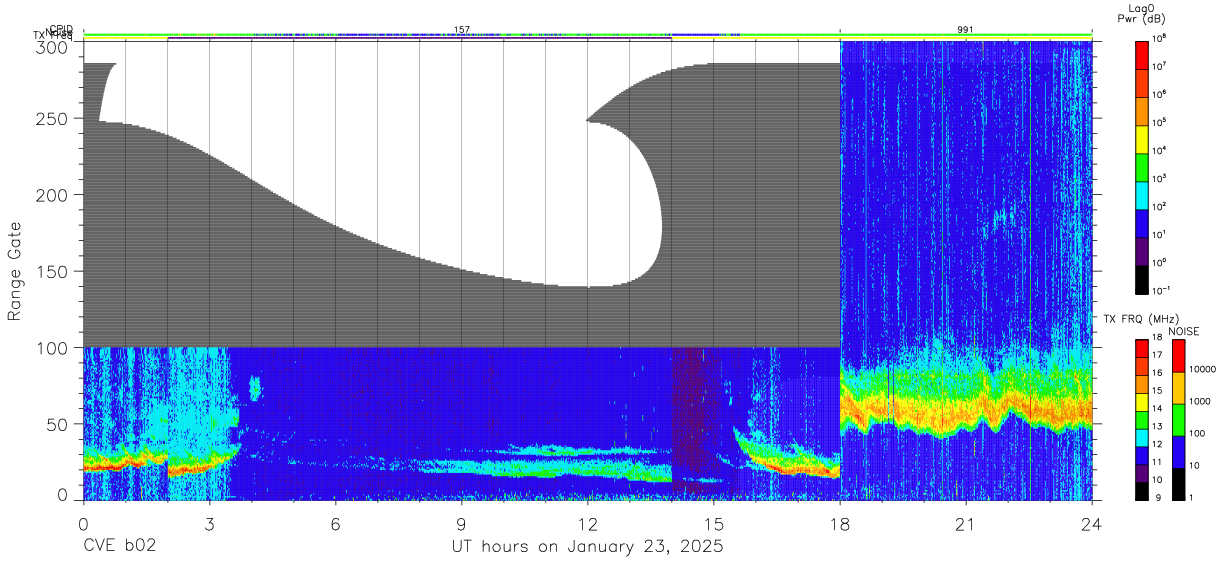This screenshot has height=567, width=1228.
Task: Click the CPID value '991' above the plot
Action: [965, 30]
